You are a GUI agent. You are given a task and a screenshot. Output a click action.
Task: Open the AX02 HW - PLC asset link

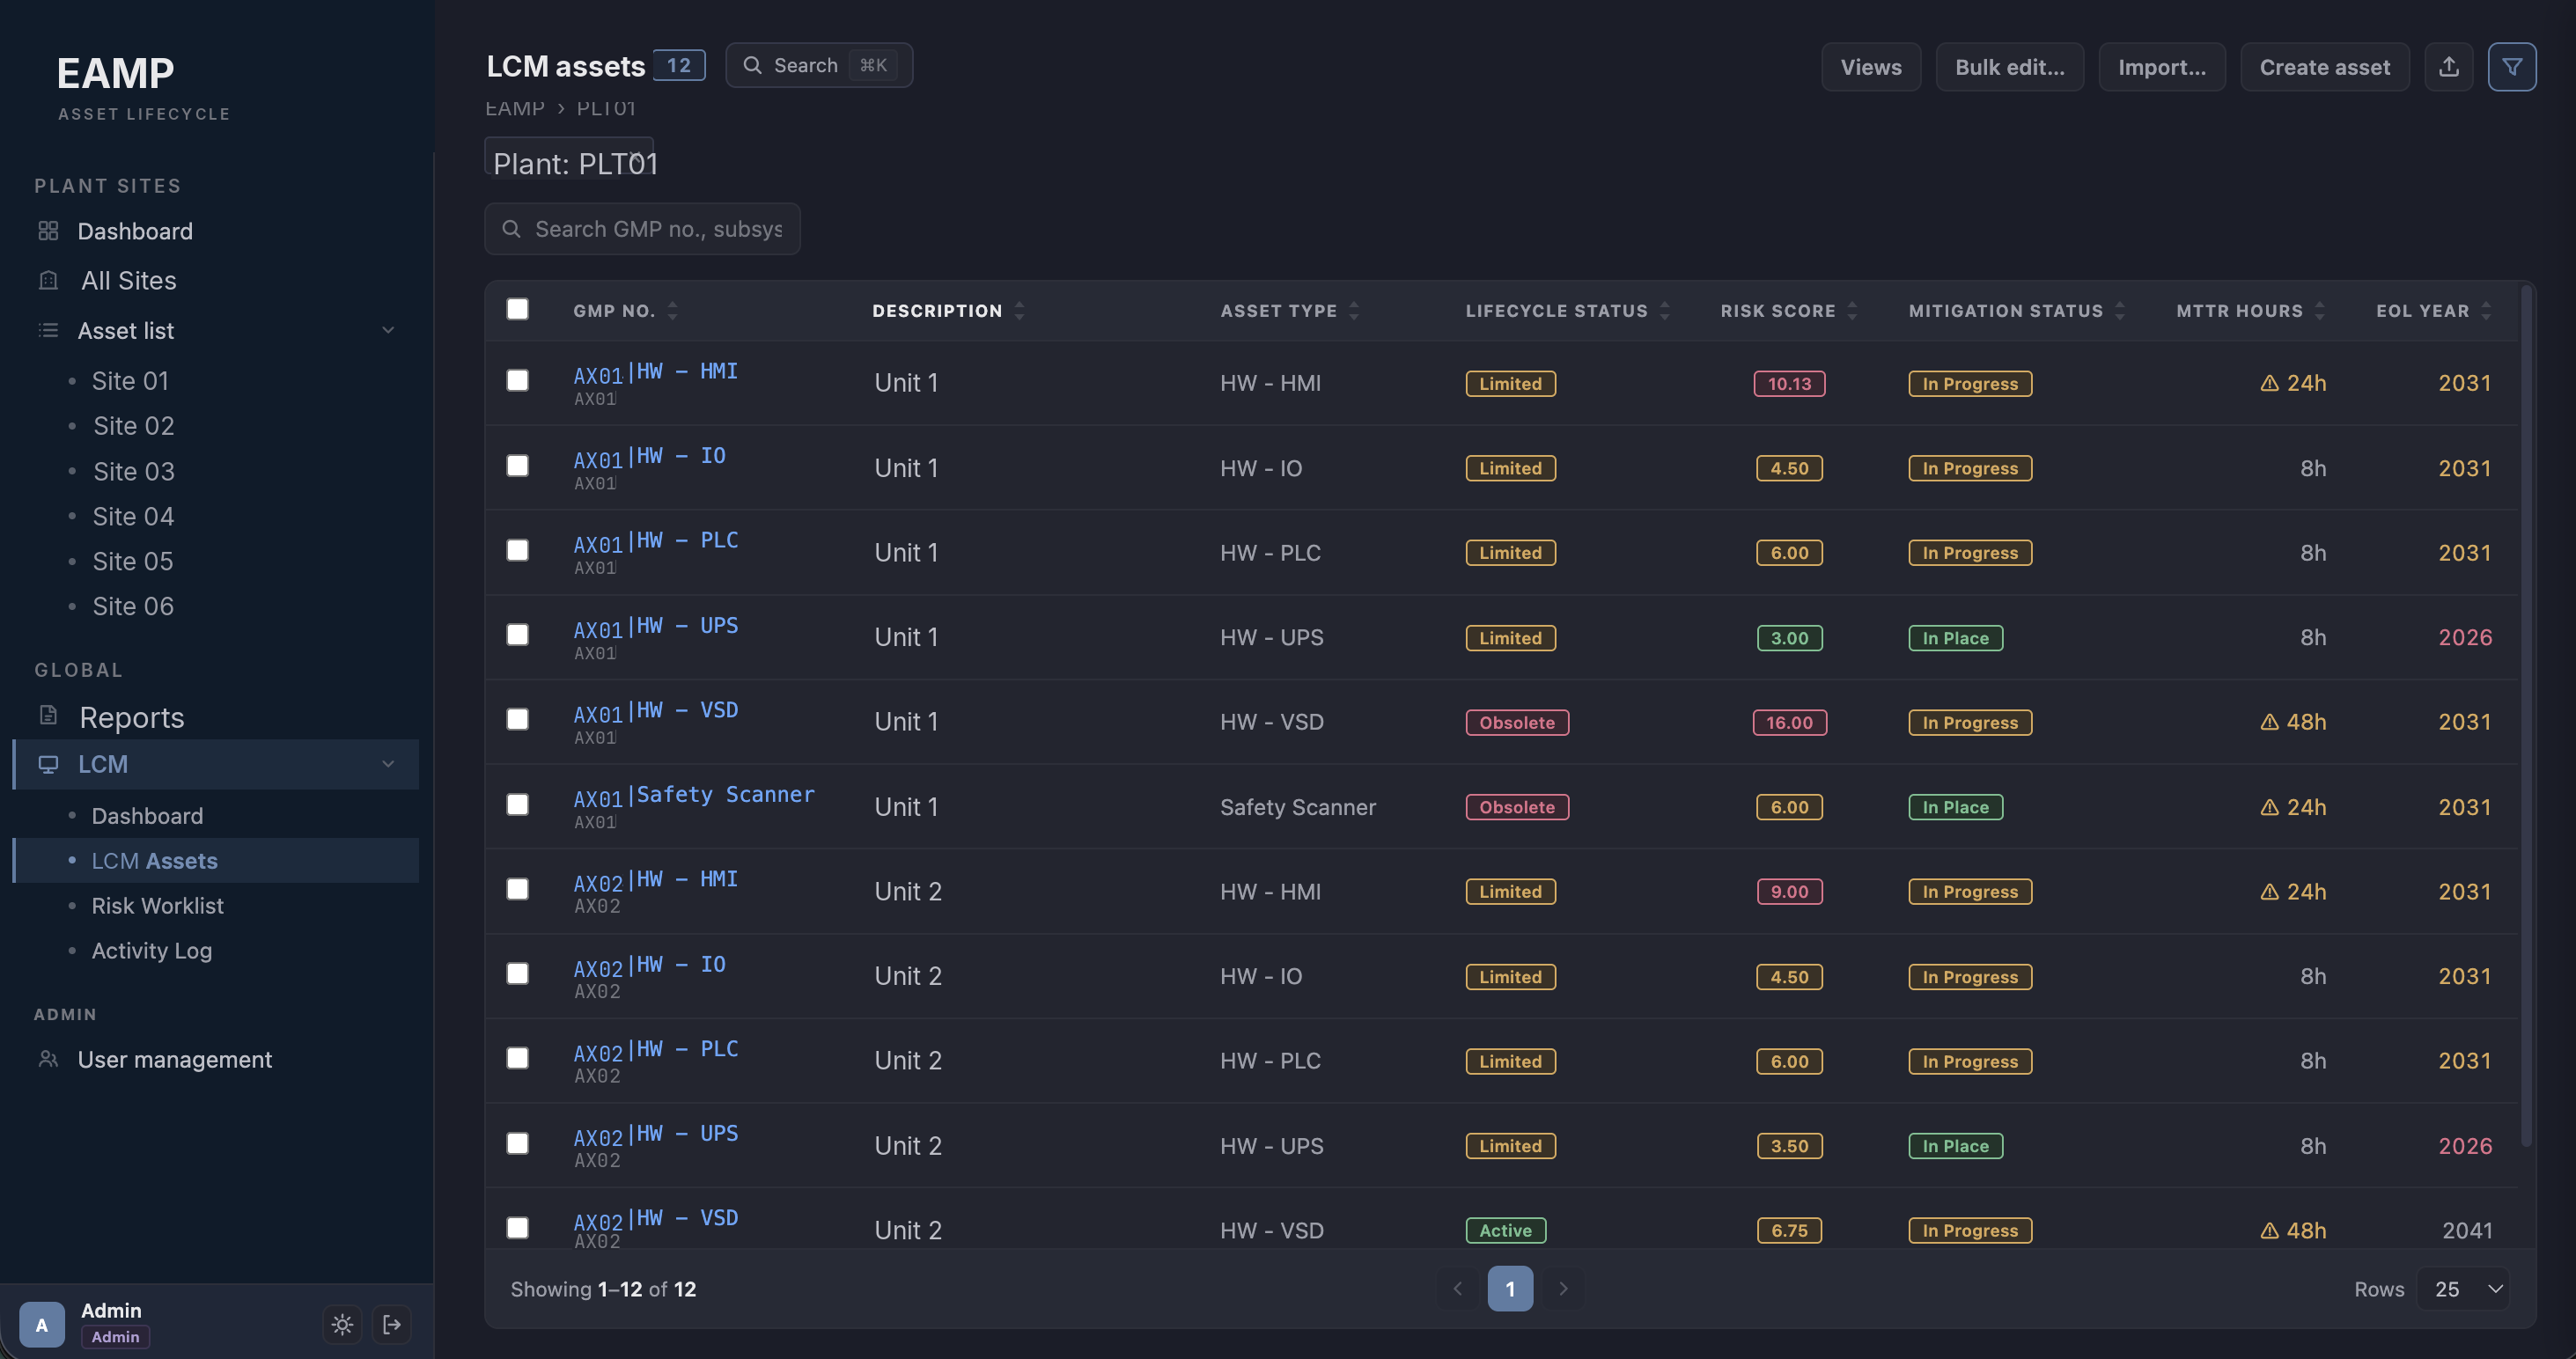click(656, 1050)
